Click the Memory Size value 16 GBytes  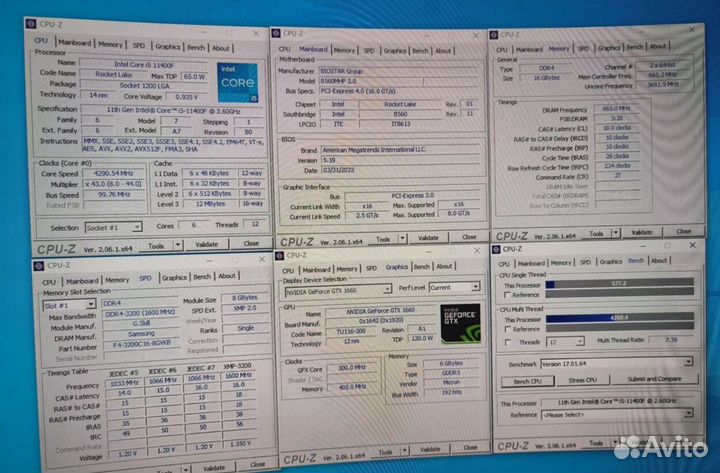click(x=546, y=78)
